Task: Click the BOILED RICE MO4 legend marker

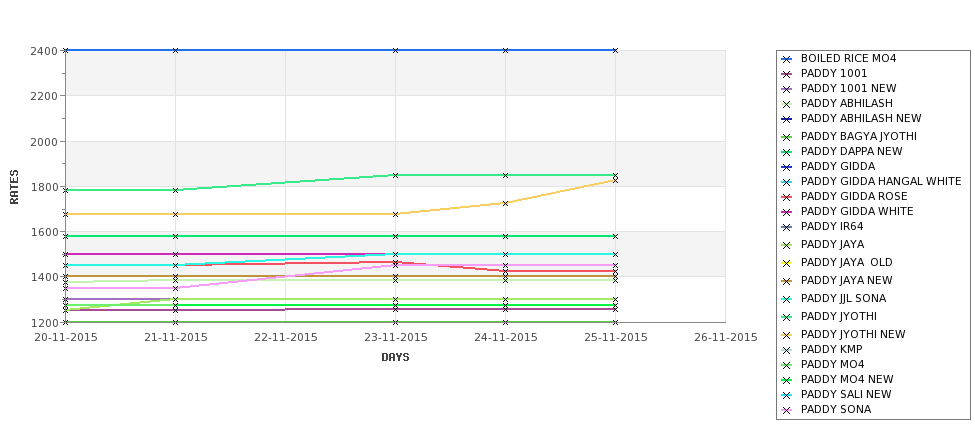Action: 787,59
